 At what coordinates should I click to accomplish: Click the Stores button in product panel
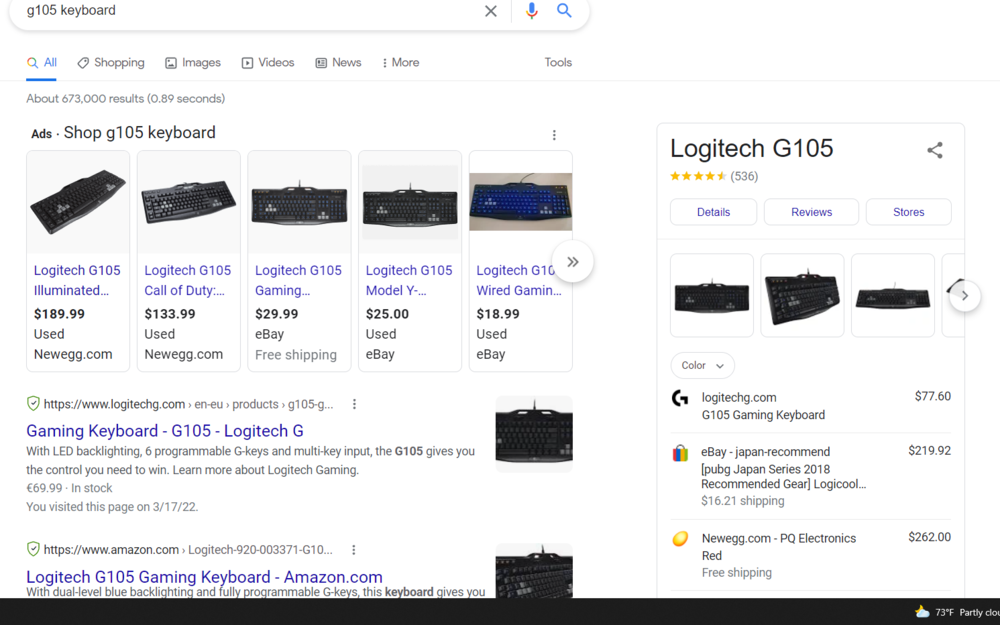(908, 212)
